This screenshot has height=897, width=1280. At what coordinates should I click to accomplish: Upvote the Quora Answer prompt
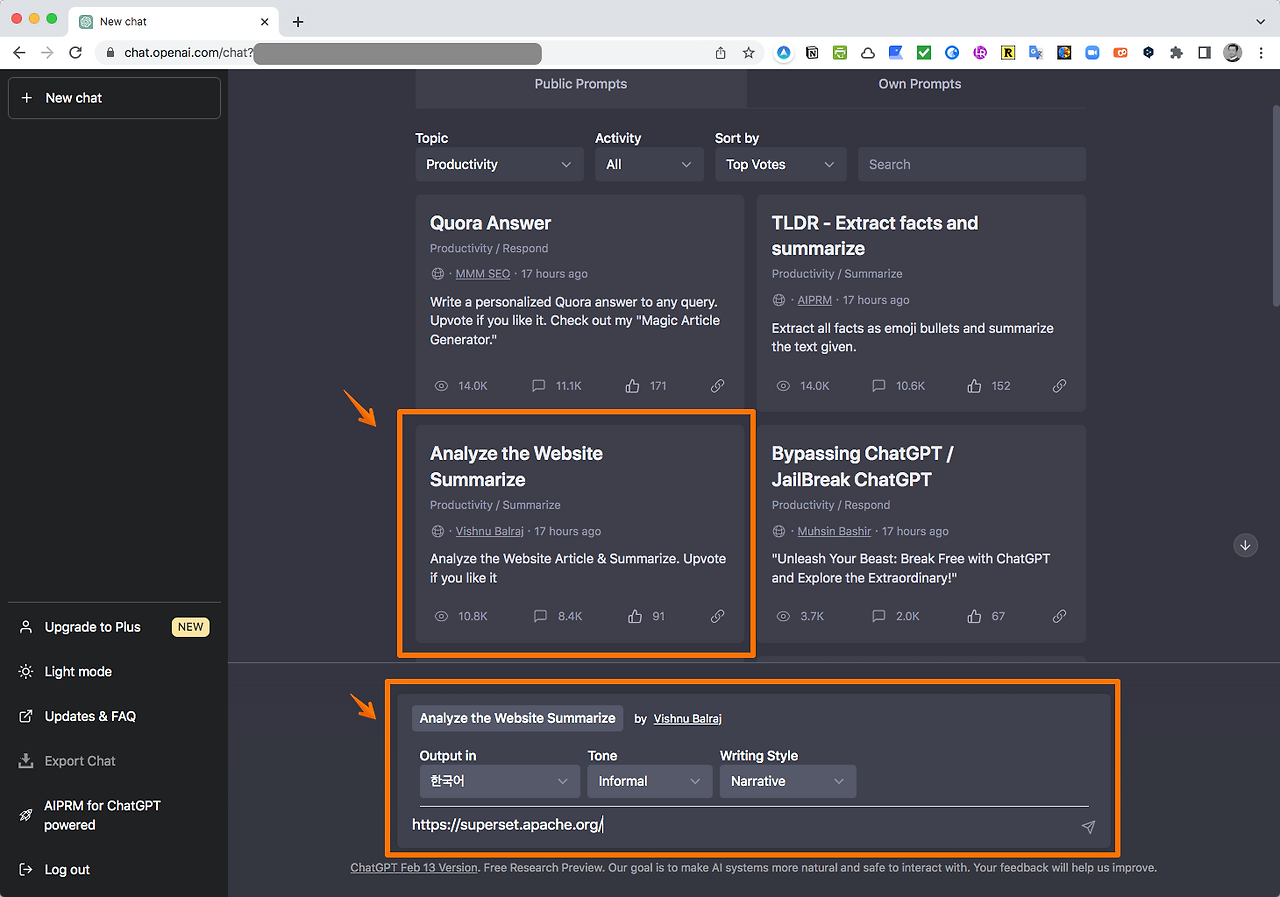633,386
